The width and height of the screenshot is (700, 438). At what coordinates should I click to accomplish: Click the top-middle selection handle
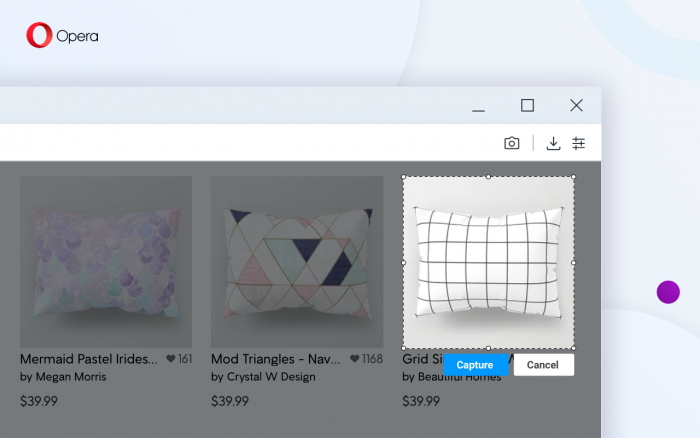488,177
